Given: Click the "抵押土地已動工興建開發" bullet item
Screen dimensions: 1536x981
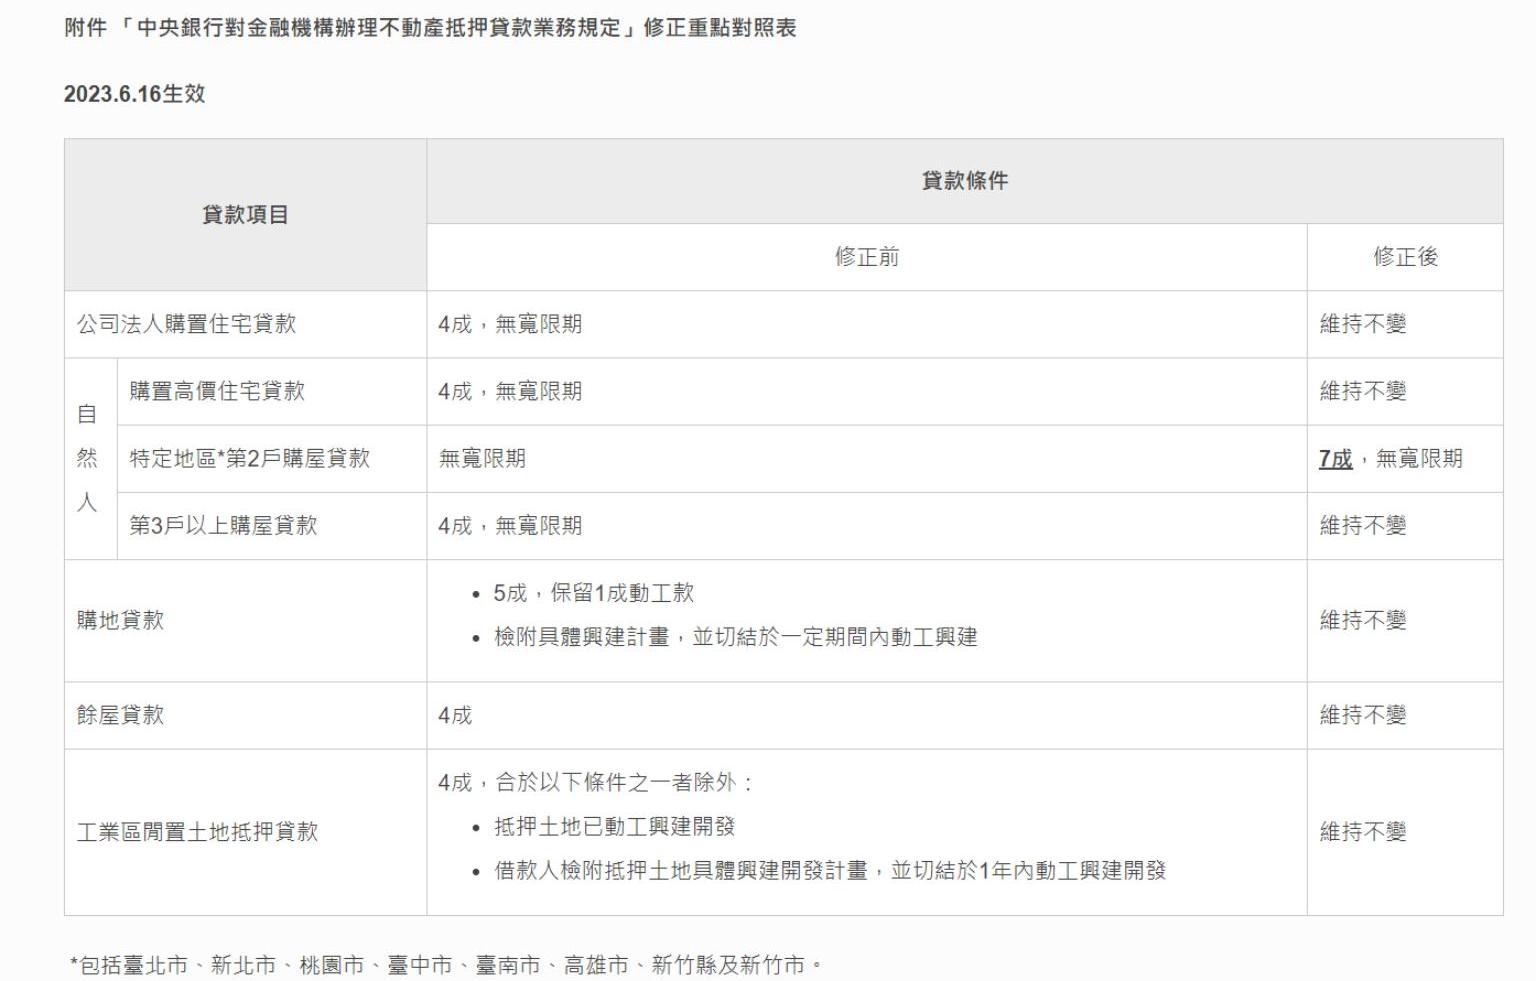Looking at the screenshot, I should pos(614,827).
